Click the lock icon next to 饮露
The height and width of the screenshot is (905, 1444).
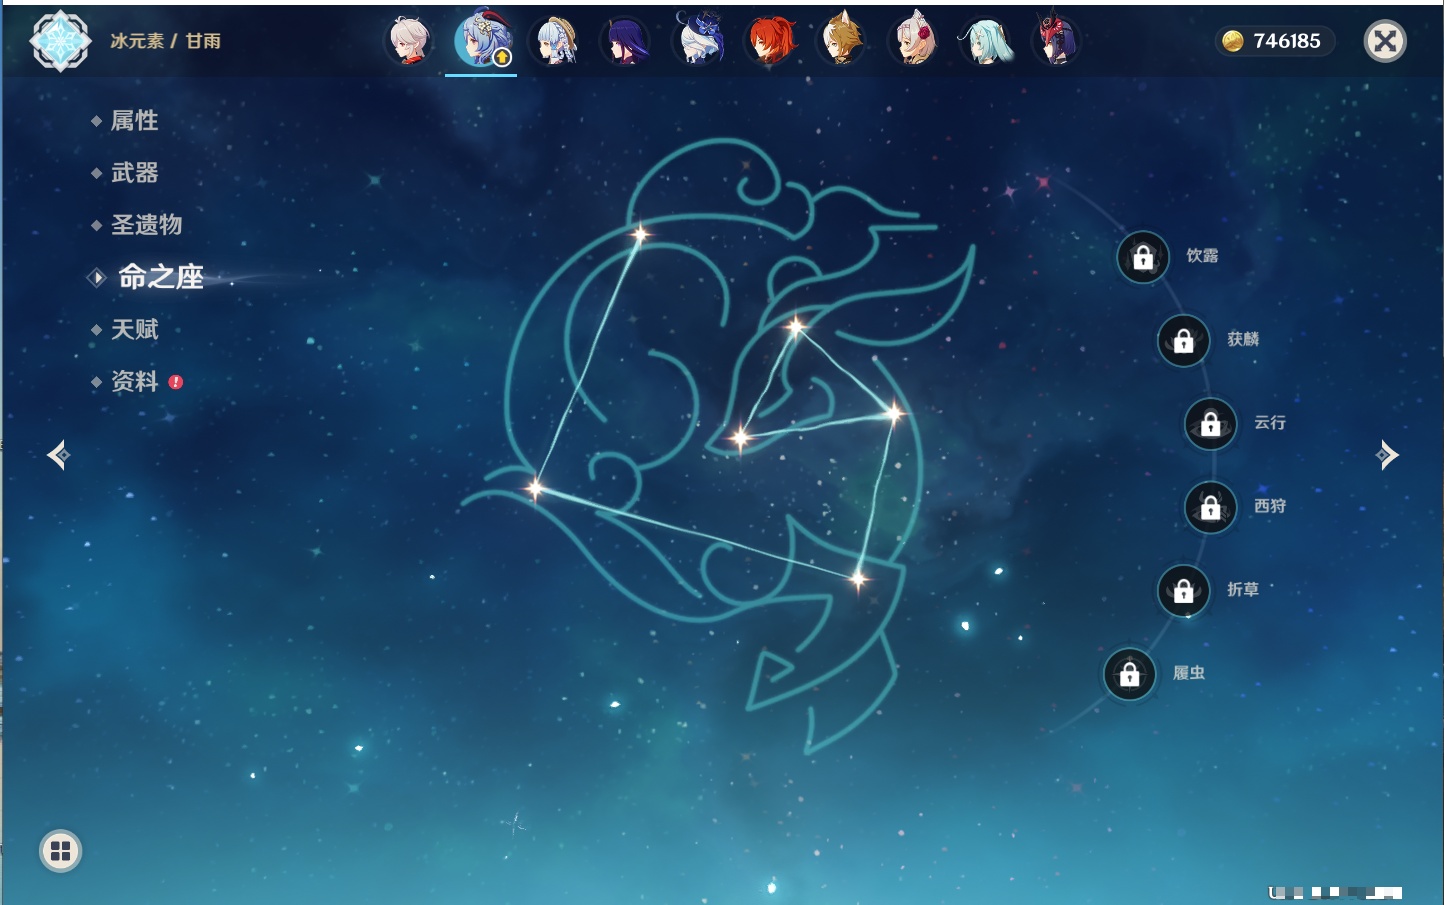pyautogui.click(x=1143, y=258)
